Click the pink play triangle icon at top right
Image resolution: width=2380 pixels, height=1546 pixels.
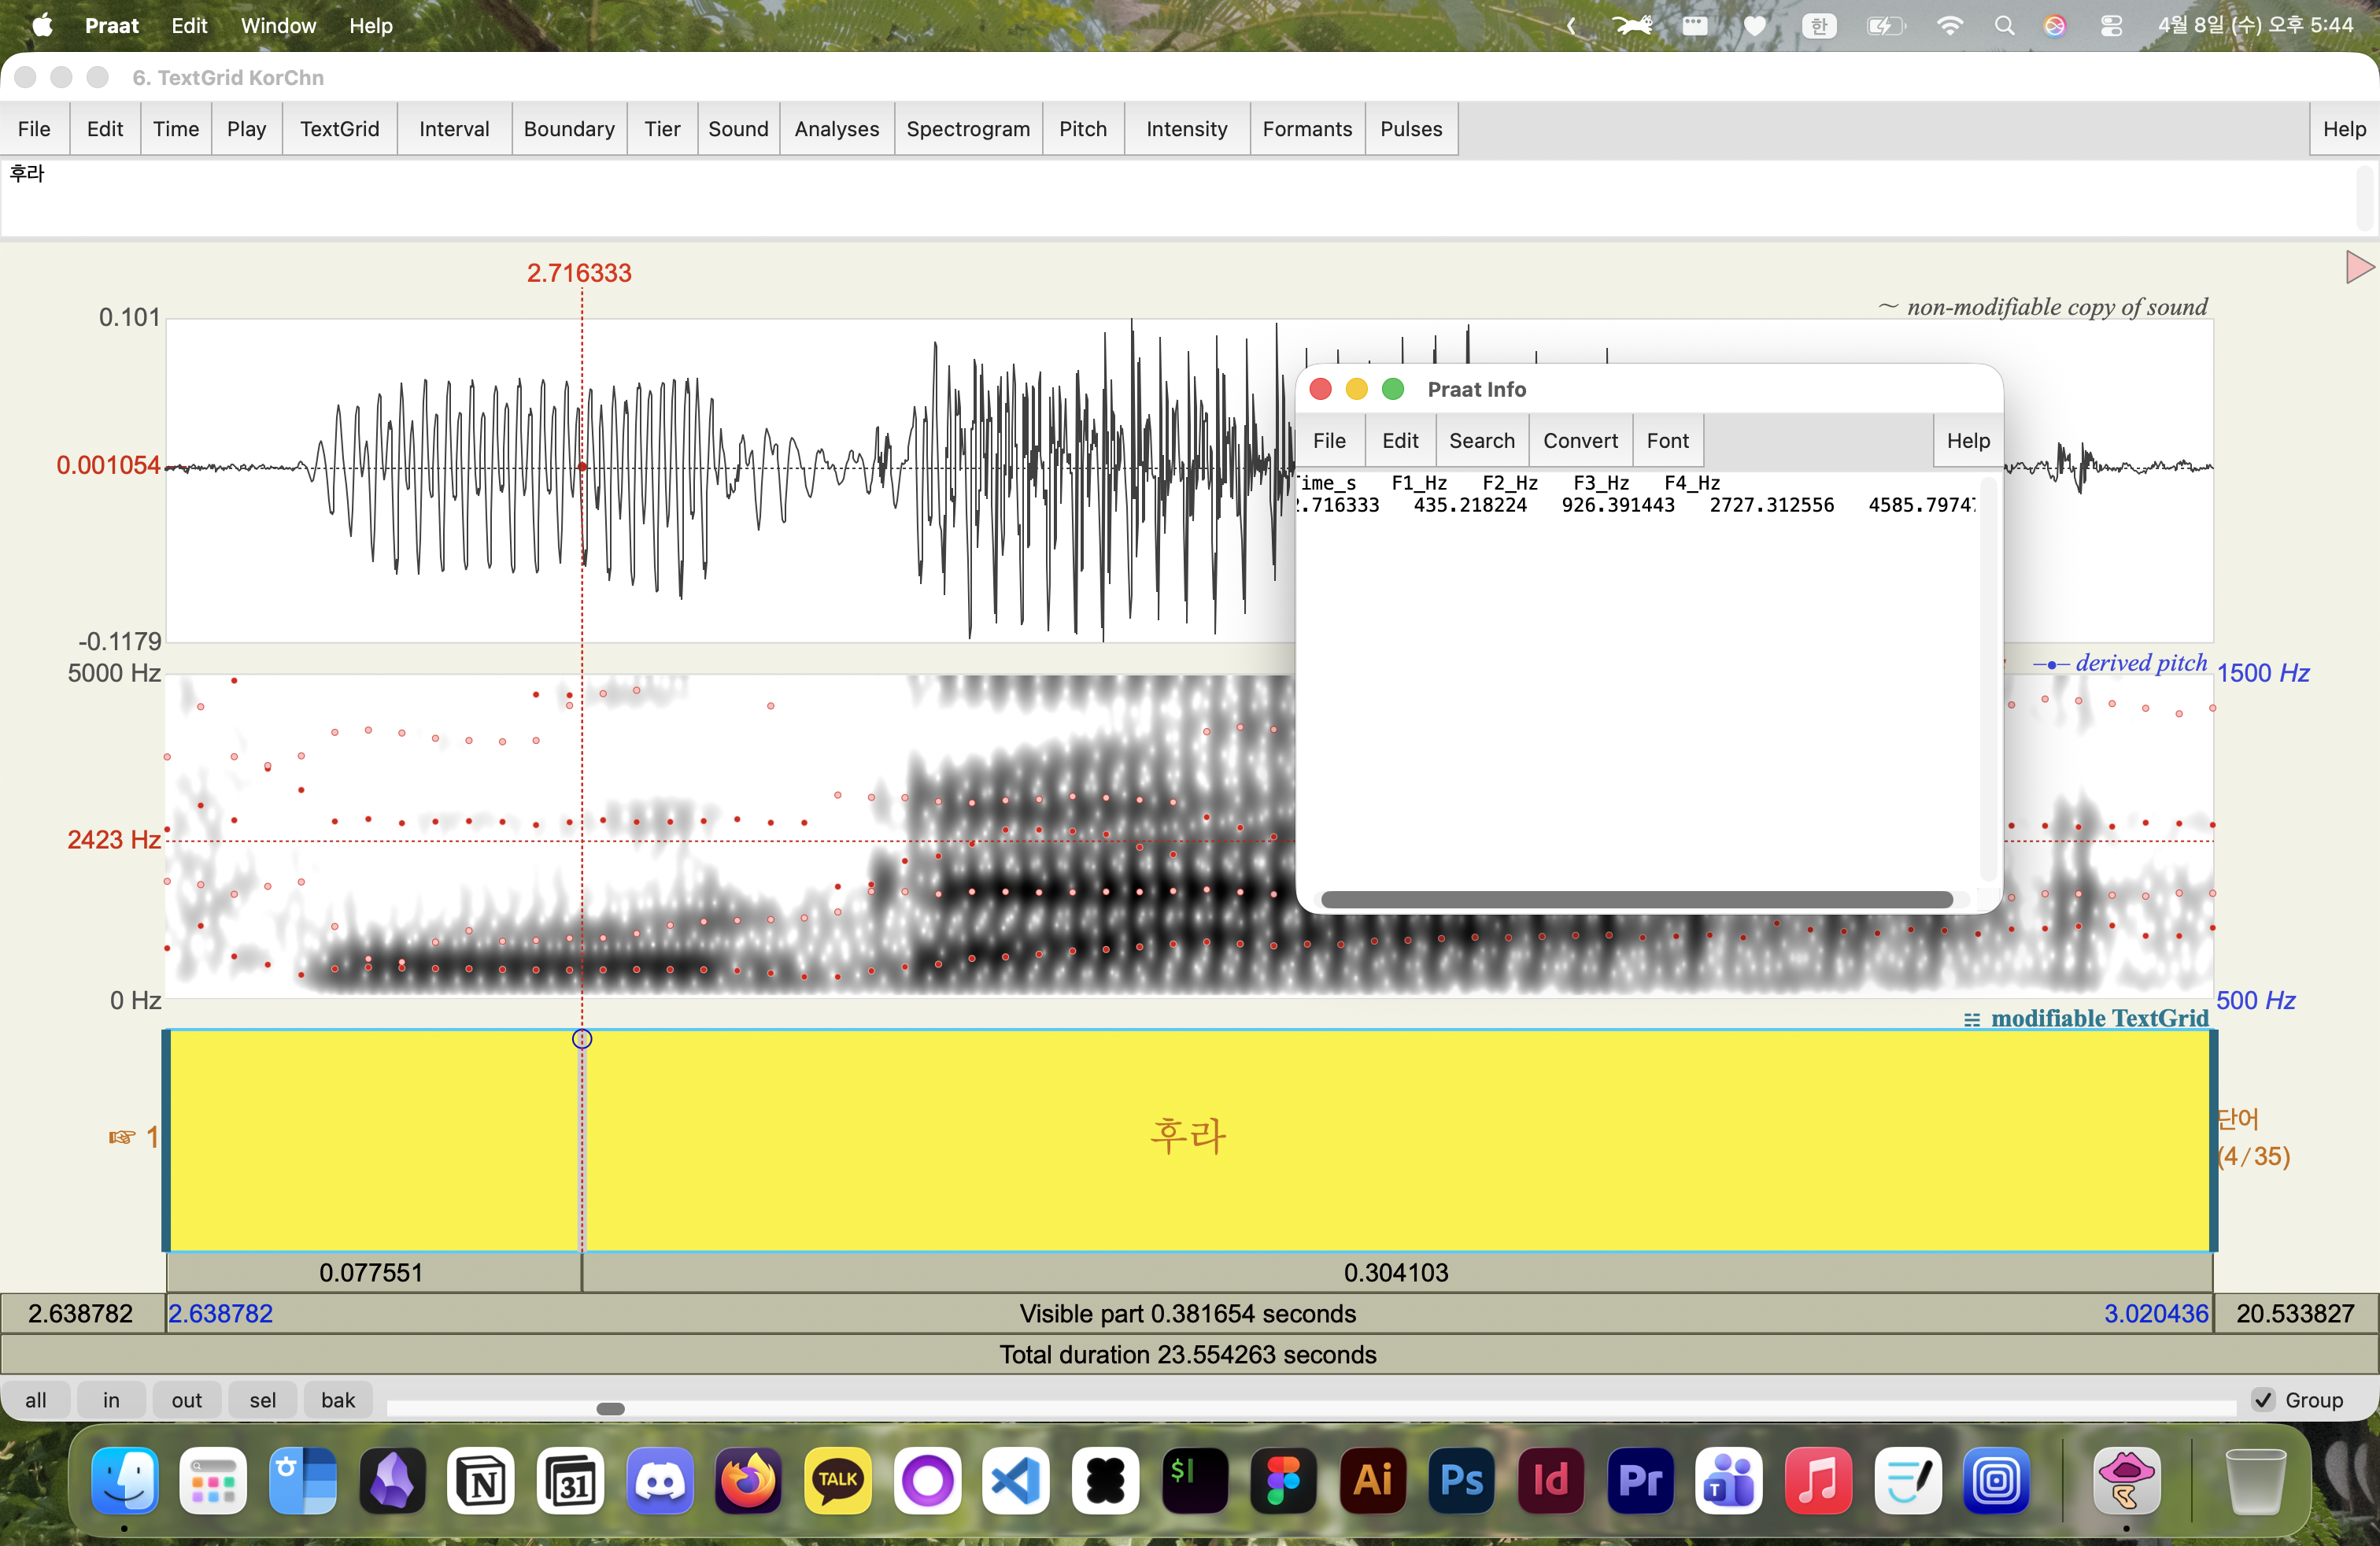coord(2358,267)
